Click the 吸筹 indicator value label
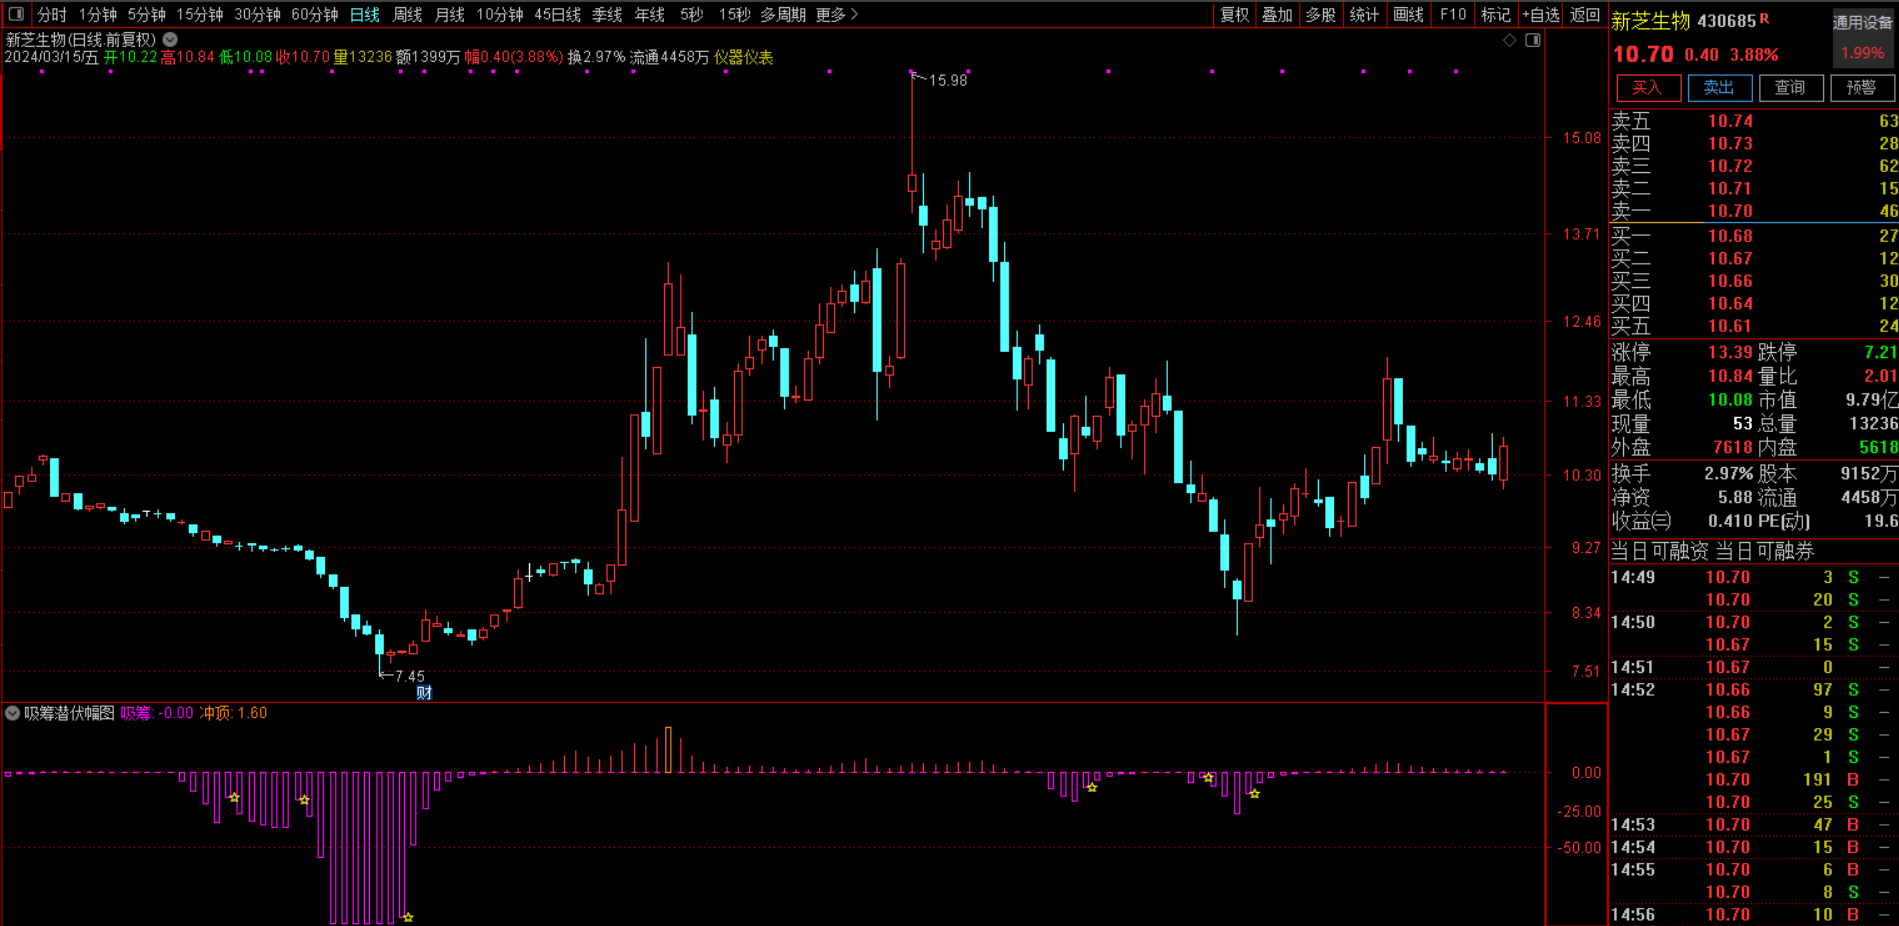The width and height of the screenshot is (1899, 926). 158,713
